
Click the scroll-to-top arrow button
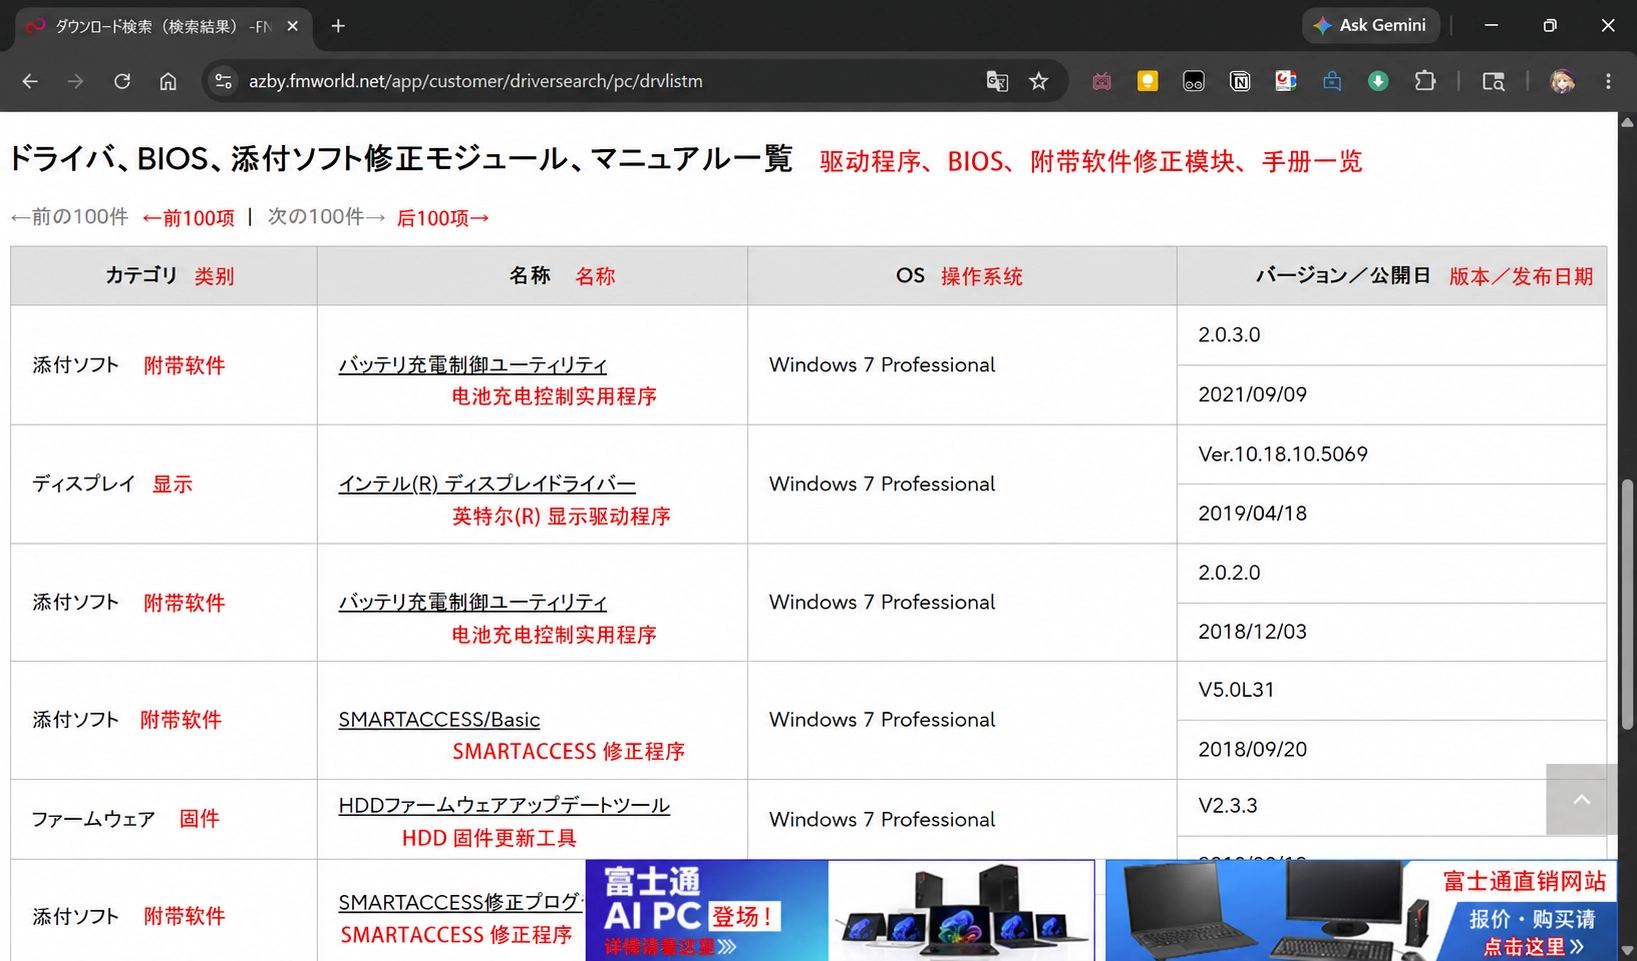pos(1581,800)
